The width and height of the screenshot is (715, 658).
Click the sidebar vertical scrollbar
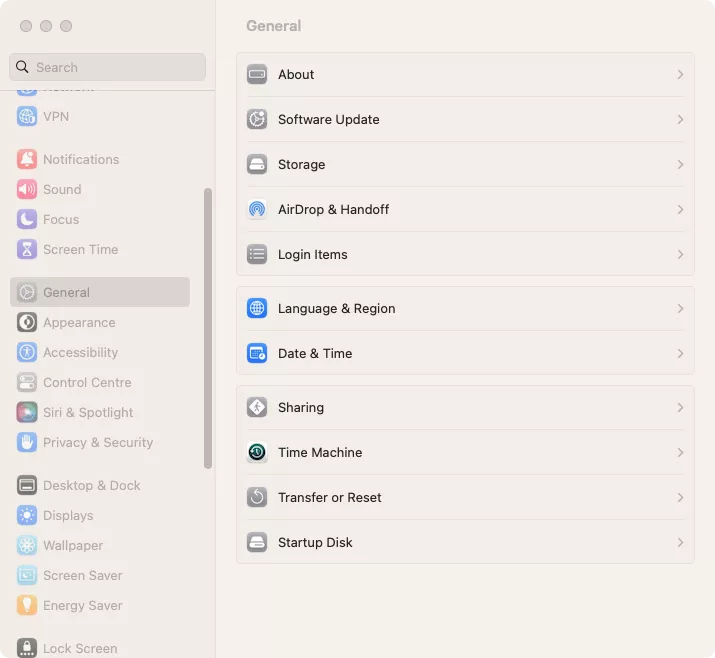pos(208,328)
